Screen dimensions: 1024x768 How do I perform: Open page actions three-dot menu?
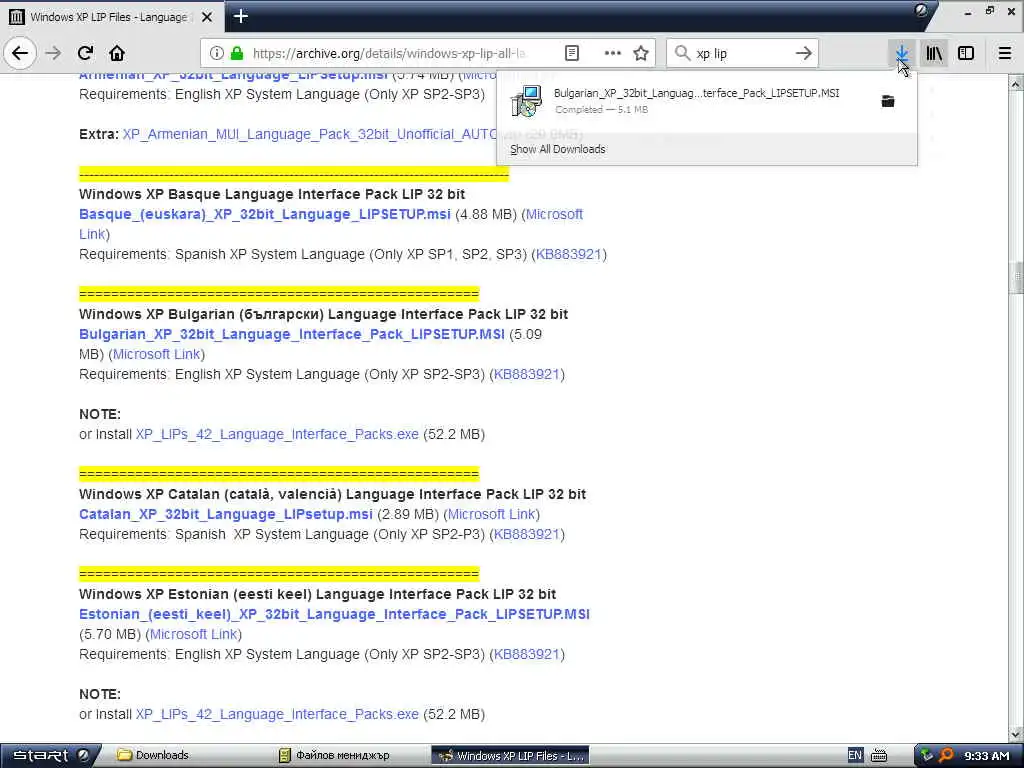[x=612, y=53]
